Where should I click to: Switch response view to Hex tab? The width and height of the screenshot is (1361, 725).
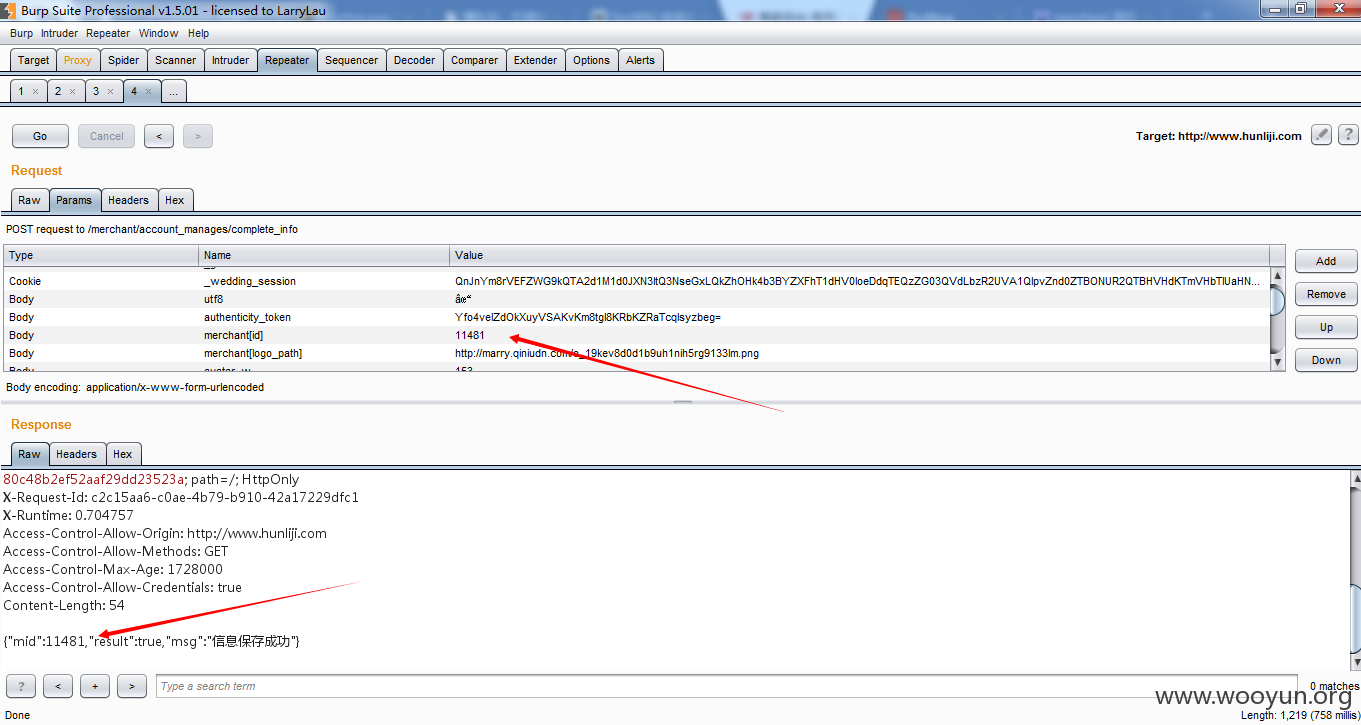pos(123,454)
